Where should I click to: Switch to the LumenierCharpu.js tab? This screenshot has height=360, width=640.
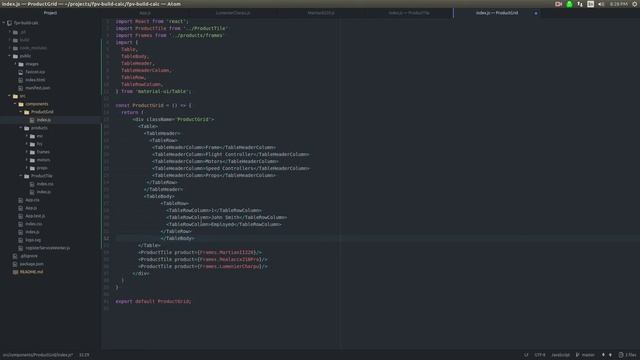coord(233,13)
